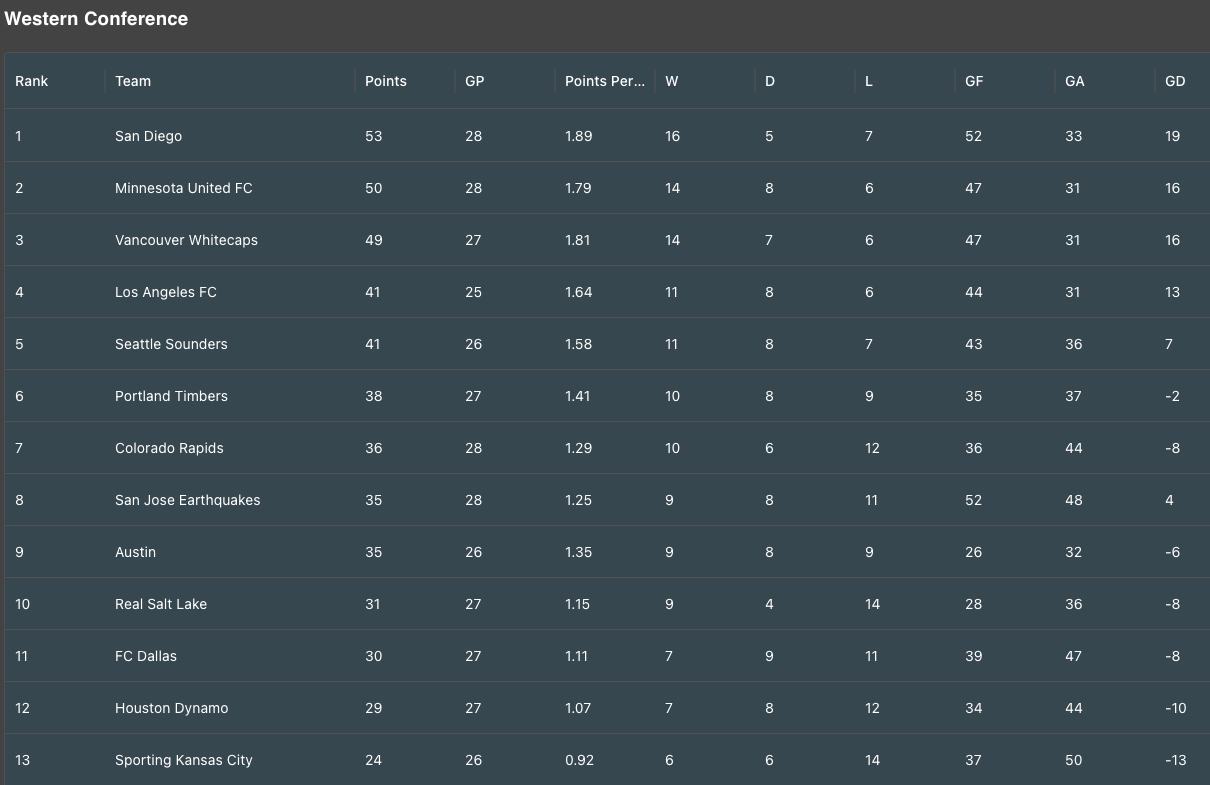1210x785 pixels.
Task: Select Portland Timbers team name
Action: (x=171, y=396)
